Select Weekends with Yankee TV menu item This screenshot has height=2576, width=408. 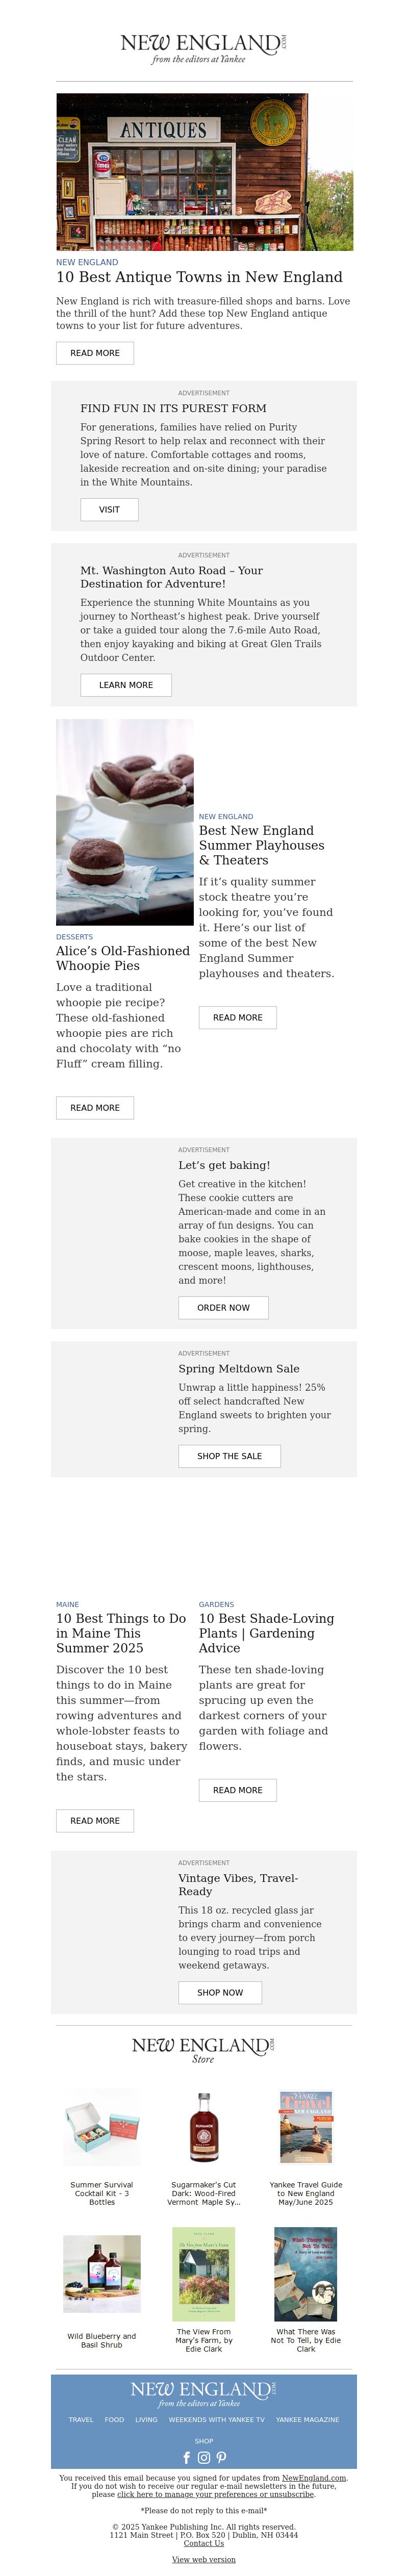tap(217, 2420)
